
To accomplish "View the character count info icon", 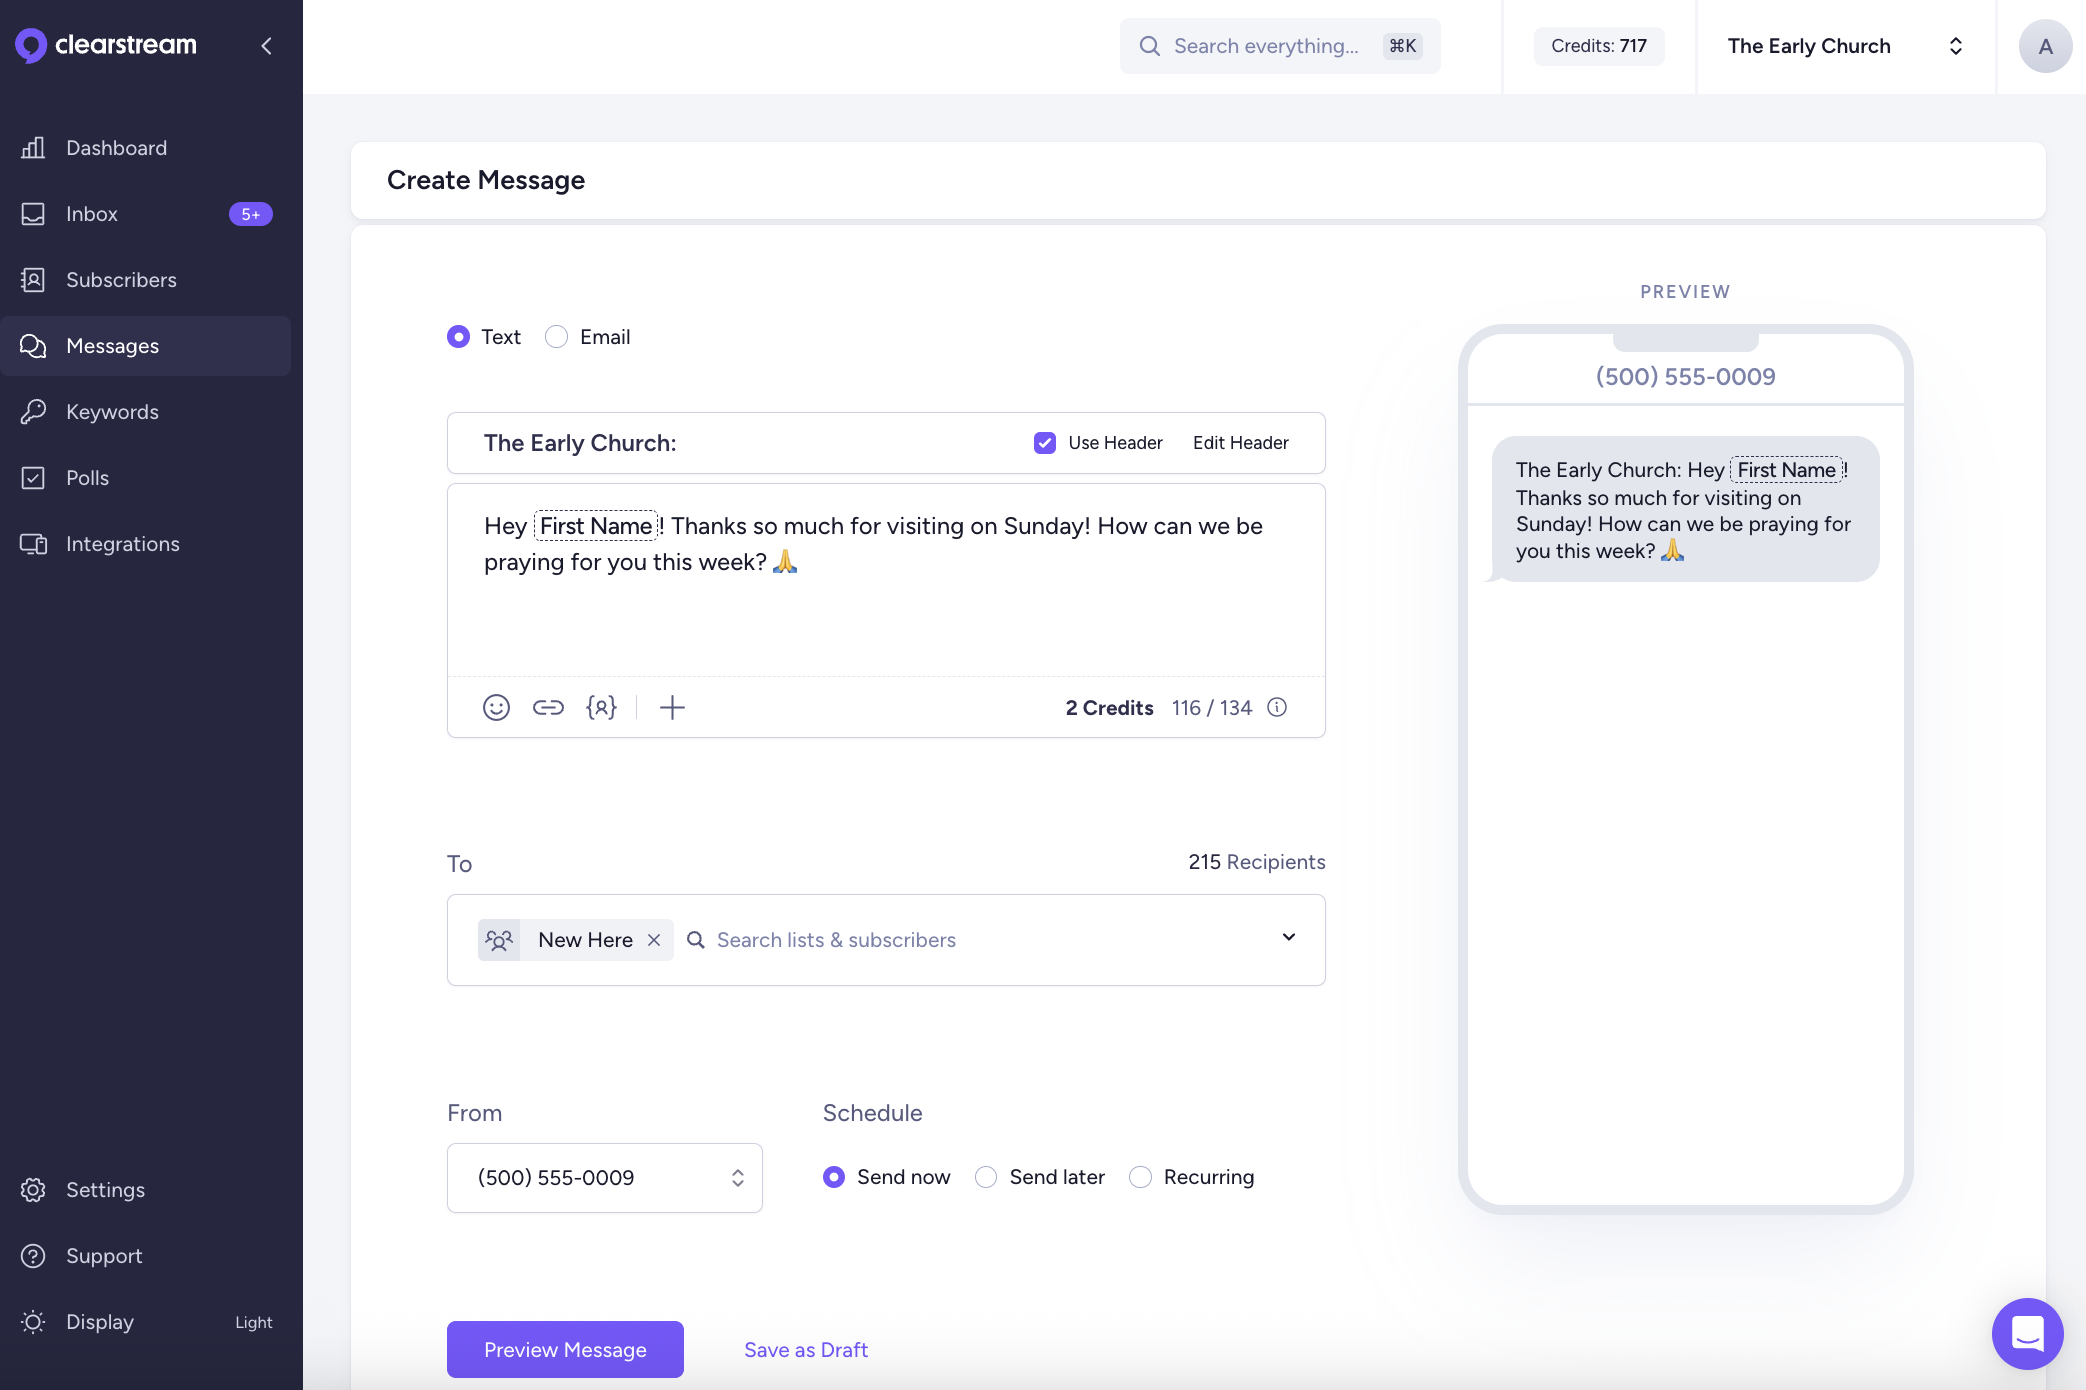I will [x=1277, y=707].
